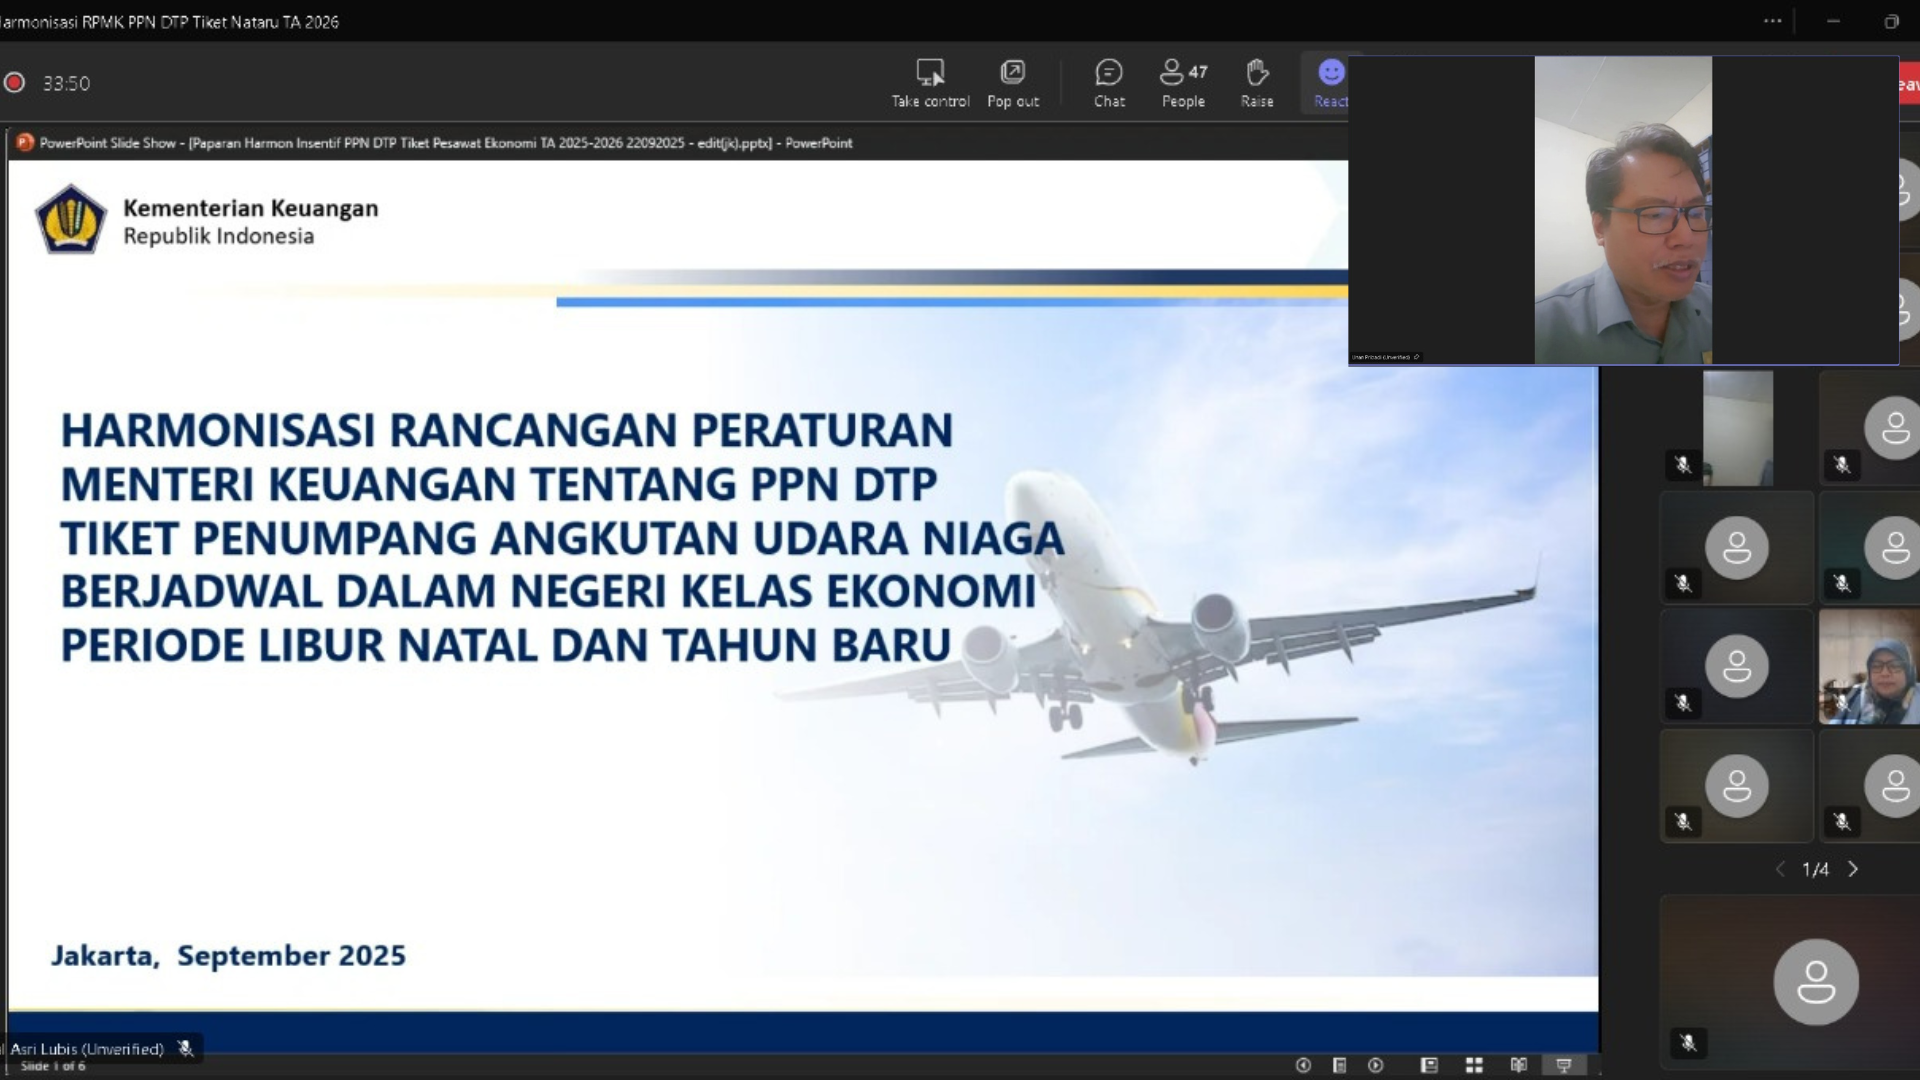Click the Republik Indonesia text
This screenshot has width=1920, height=1080.
218,236
